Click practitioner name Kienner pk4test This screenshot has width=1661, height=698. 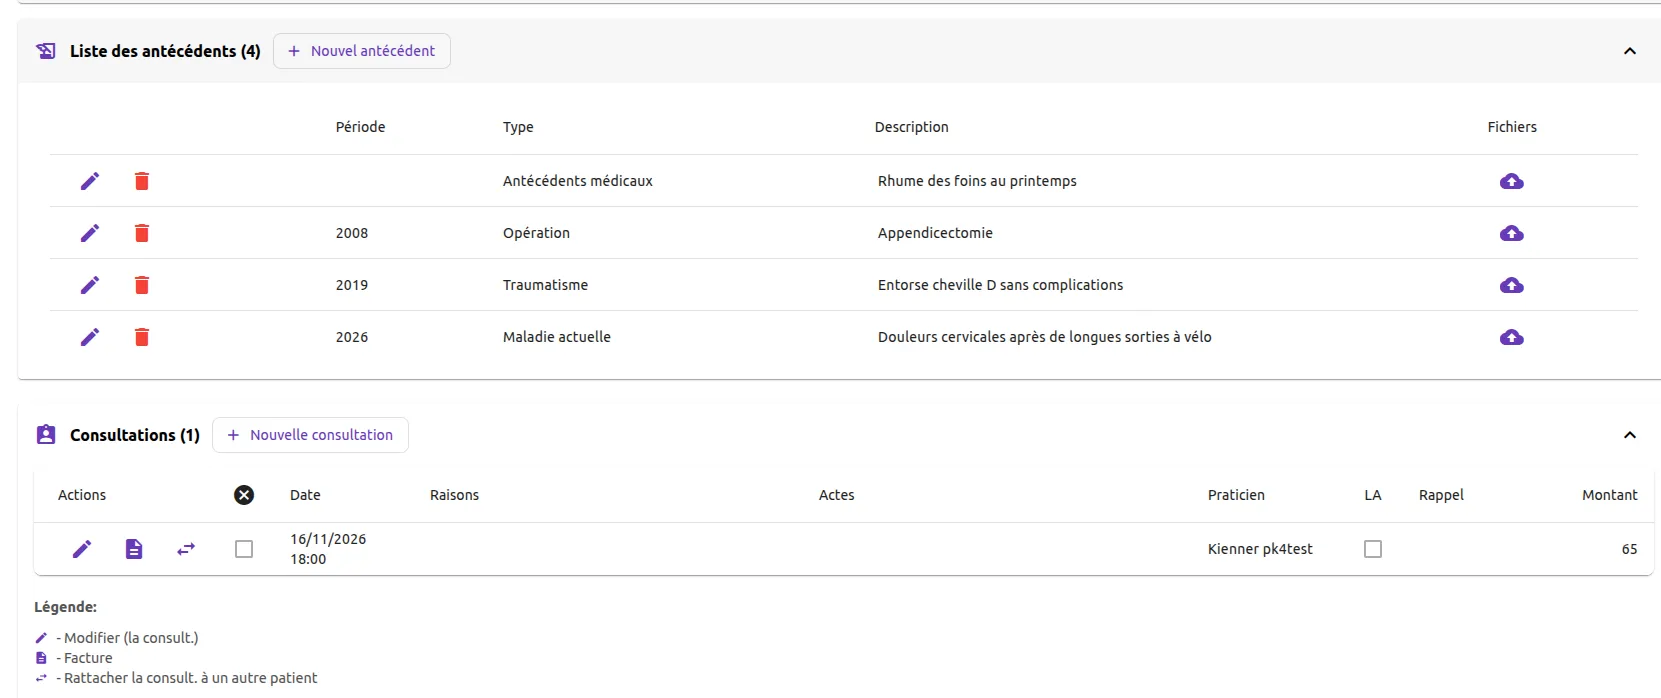(1260, 549)
